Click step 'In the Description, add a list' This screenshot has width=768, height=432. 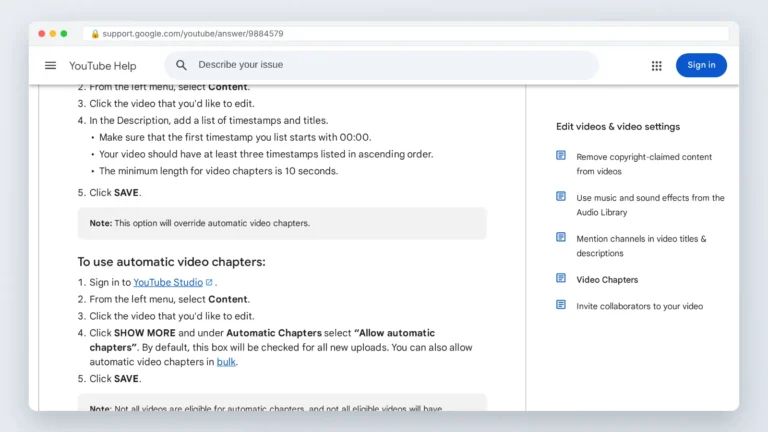click(x=209, y=120)
